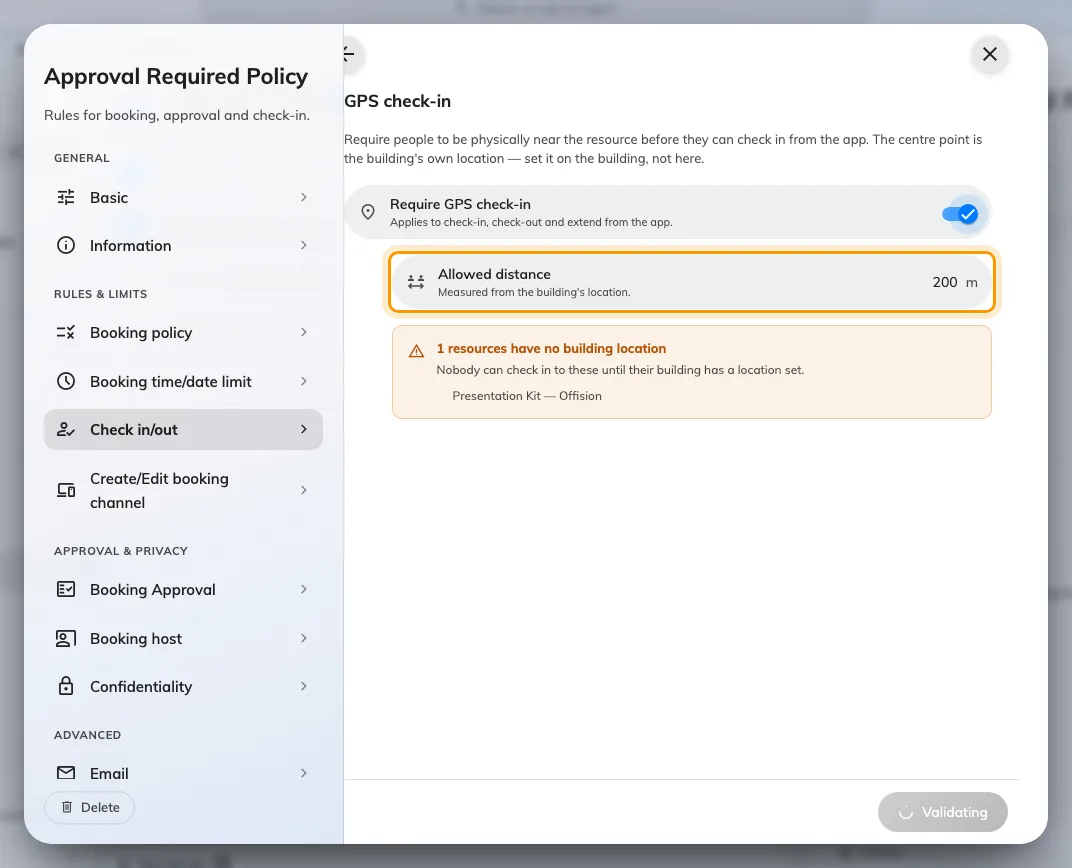Click the back arrow above GPS check-in
This screenshot has height=868, width=1072.
(x=349, y=54)
